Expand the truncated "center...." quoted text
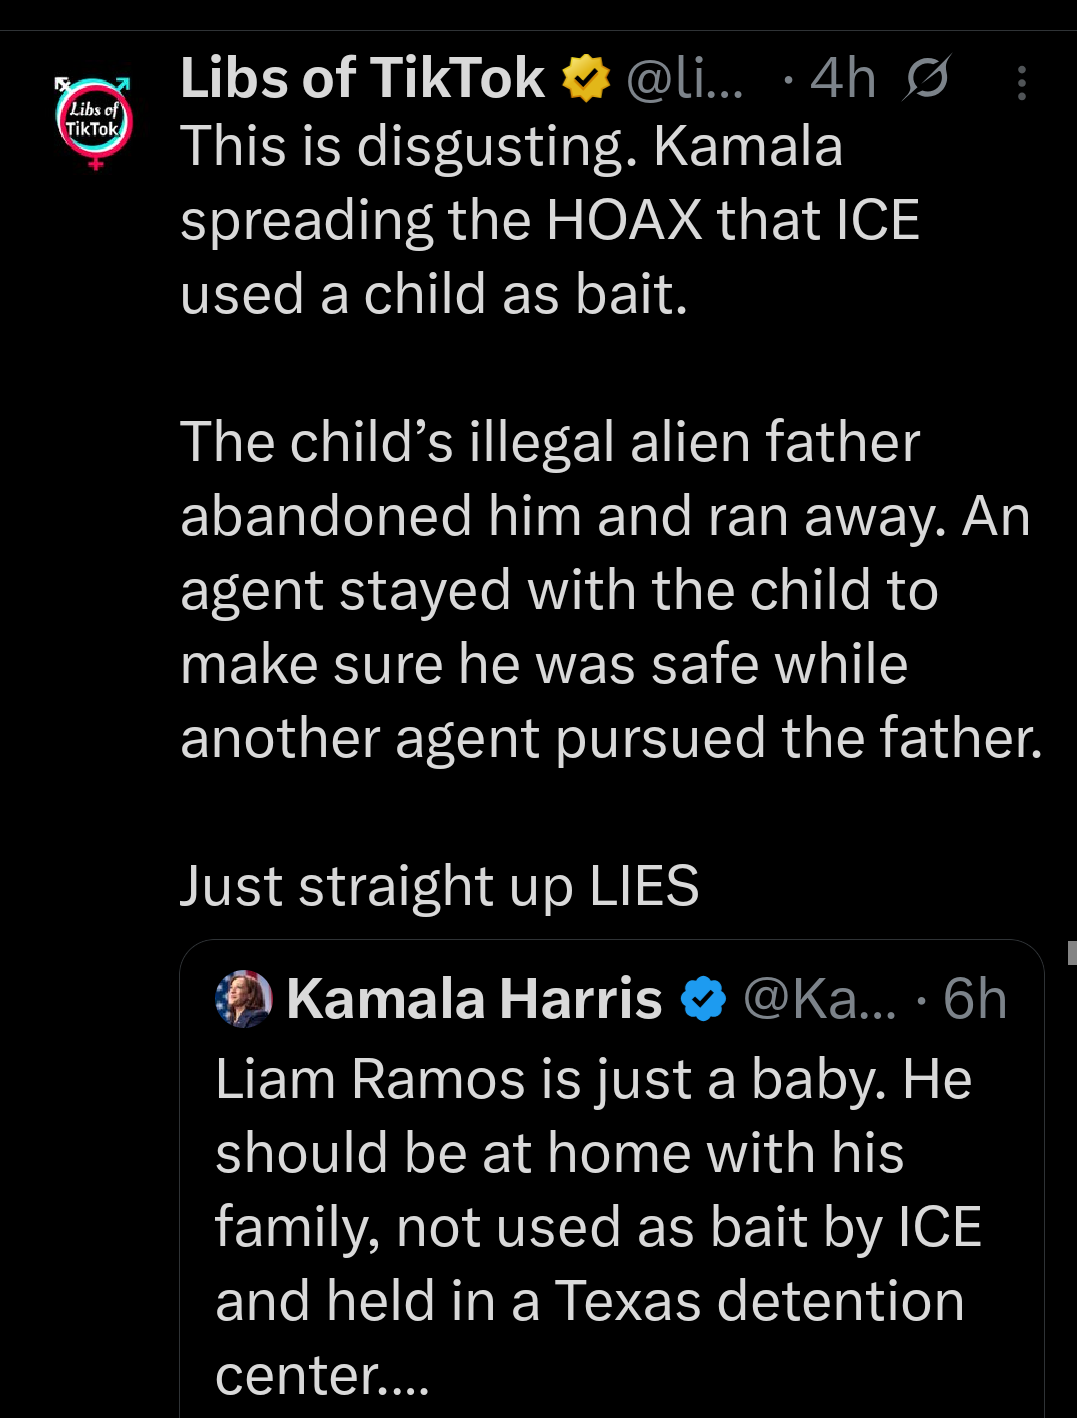This screenshot has height=1418, width=1077. pos(322,1376)
